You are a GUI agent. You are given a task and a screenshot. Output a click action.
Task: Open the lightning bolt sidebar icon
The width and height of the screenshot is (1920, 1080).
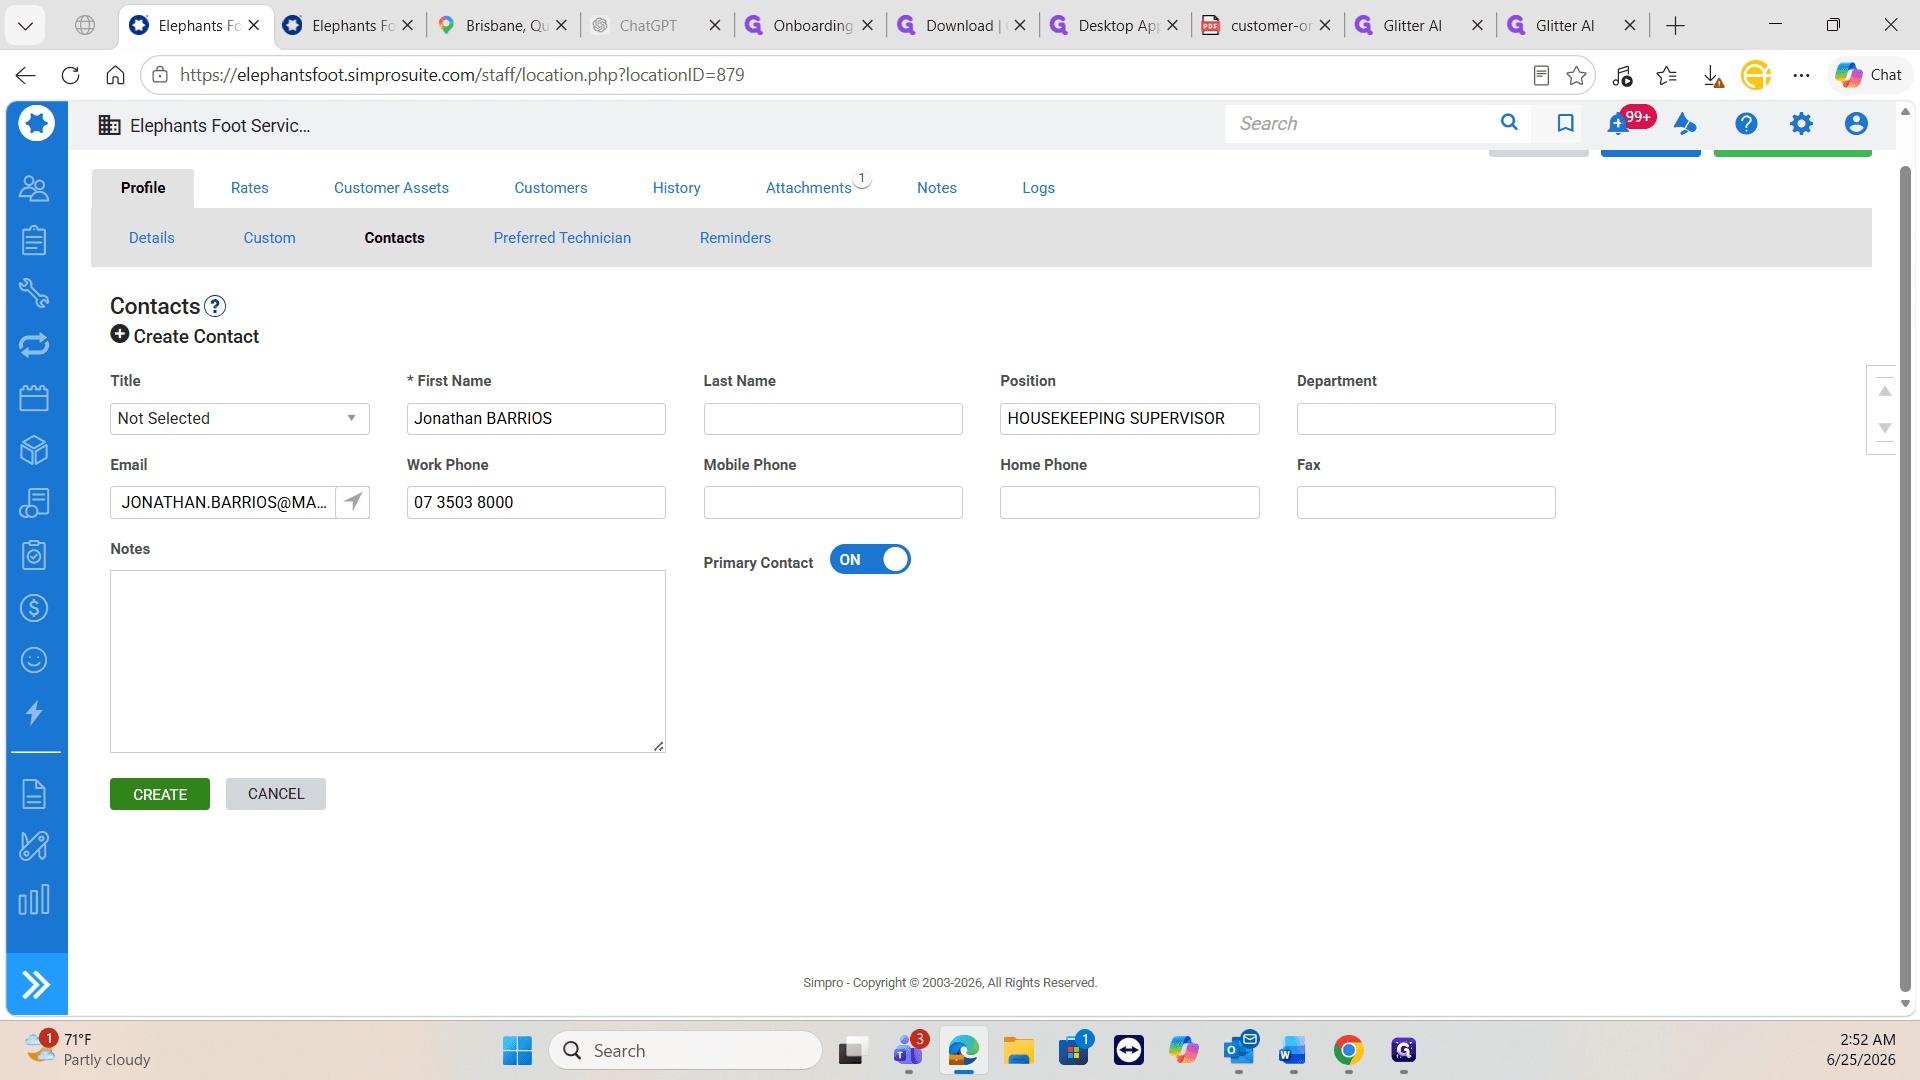click(x=34, y=713)
